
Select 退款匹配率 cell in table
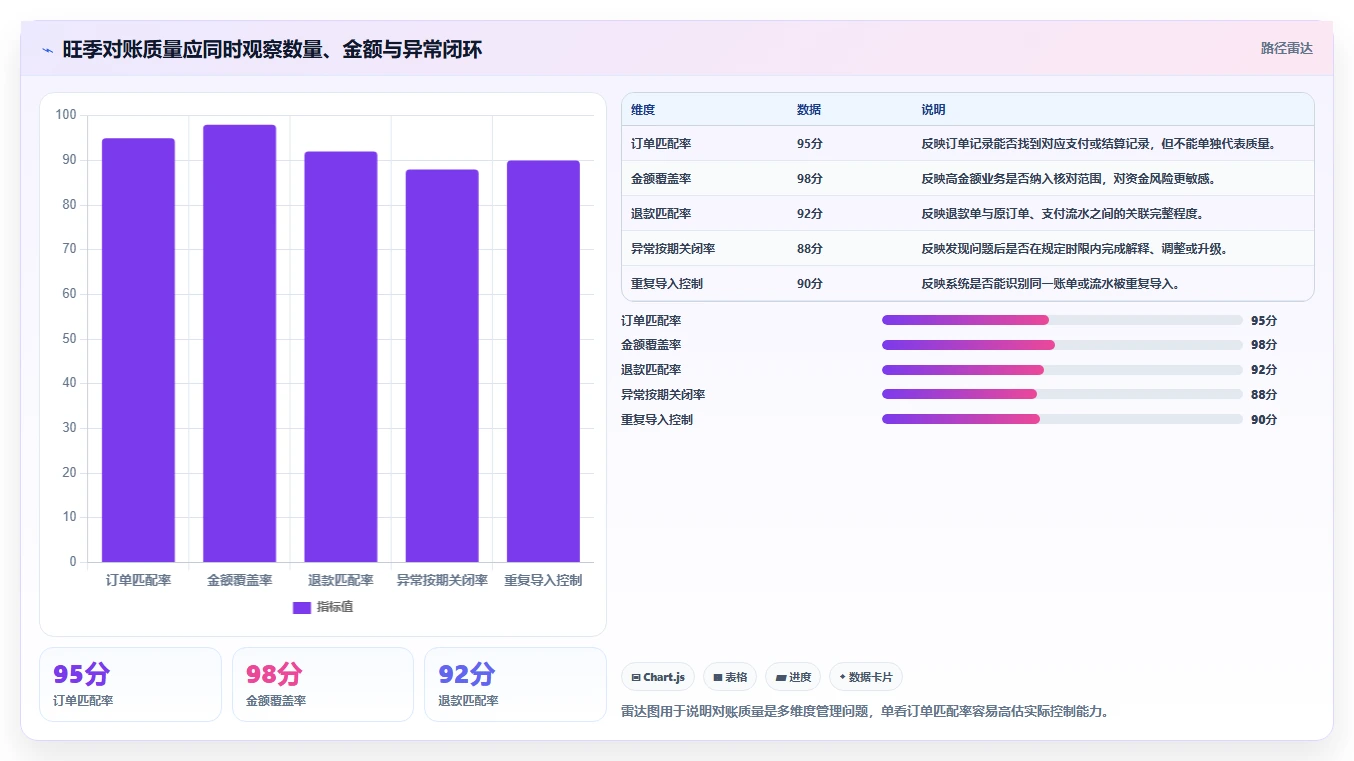click(x=661, y=214)
